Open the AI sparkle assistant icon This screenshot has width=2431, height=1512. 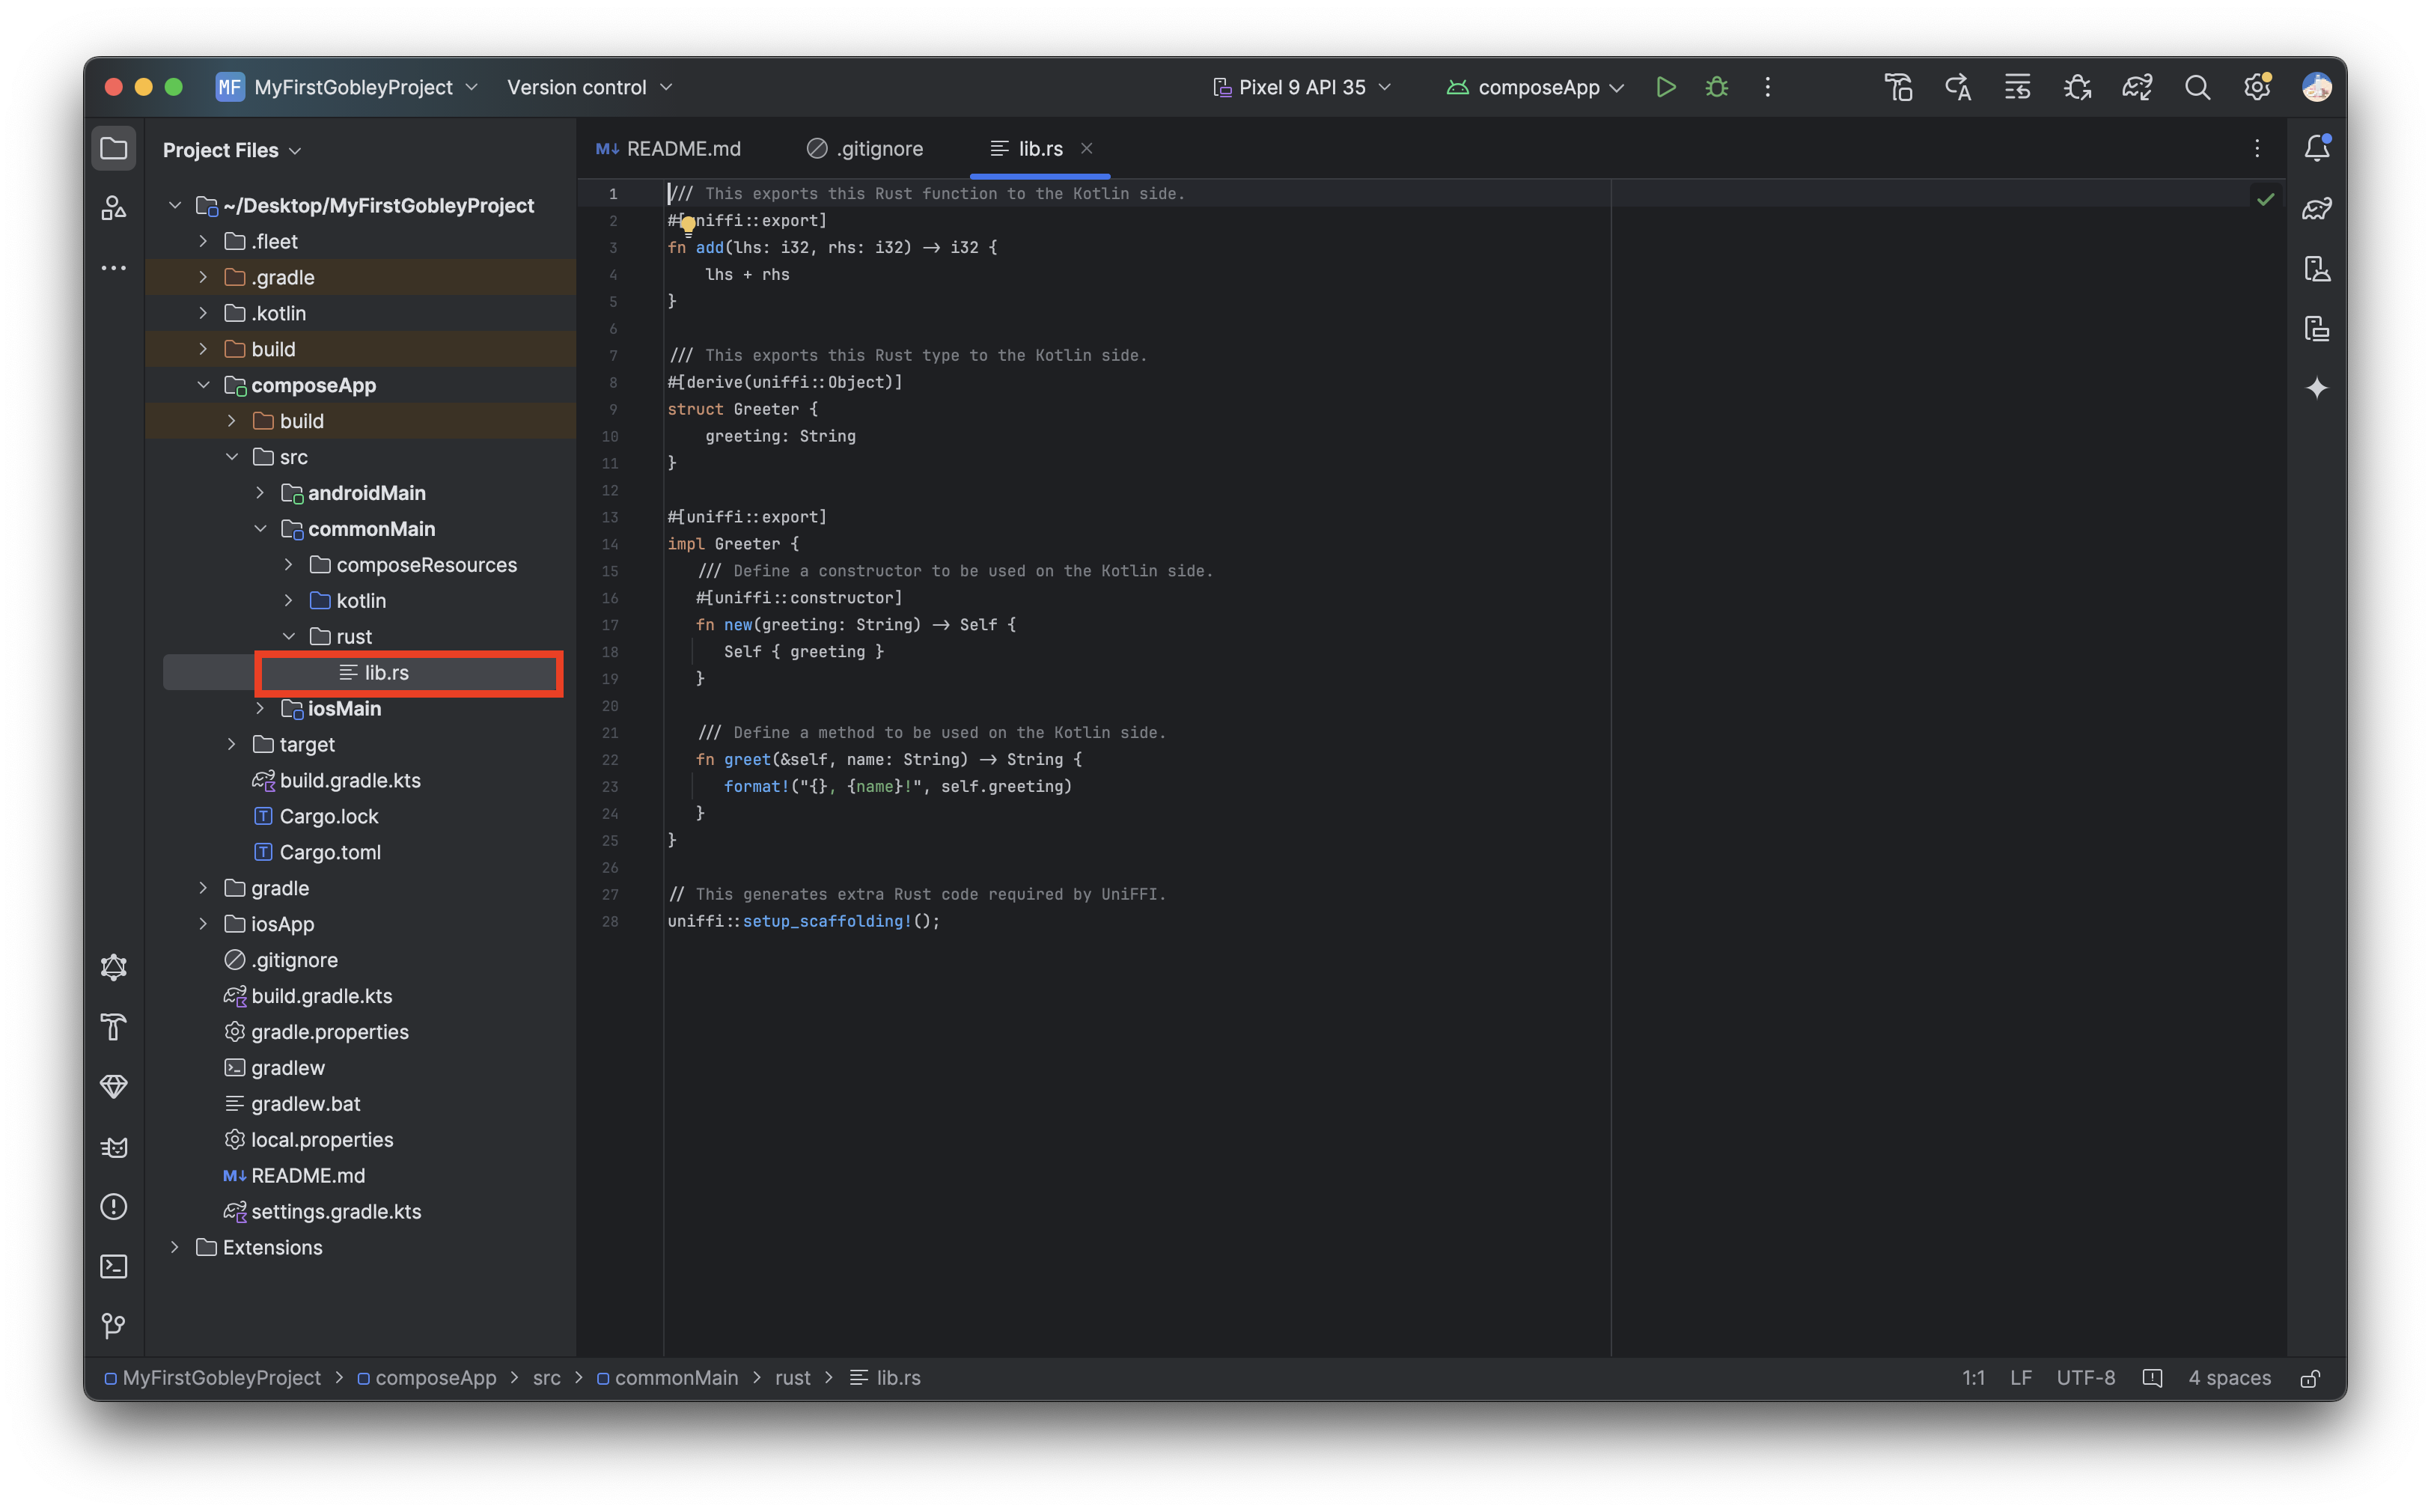[2317, 388]
